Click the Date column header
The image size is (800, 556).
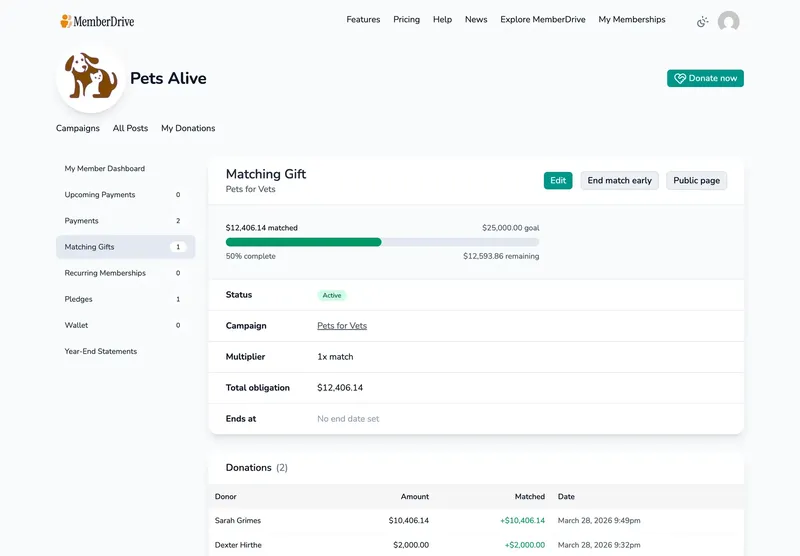[566, 496]
